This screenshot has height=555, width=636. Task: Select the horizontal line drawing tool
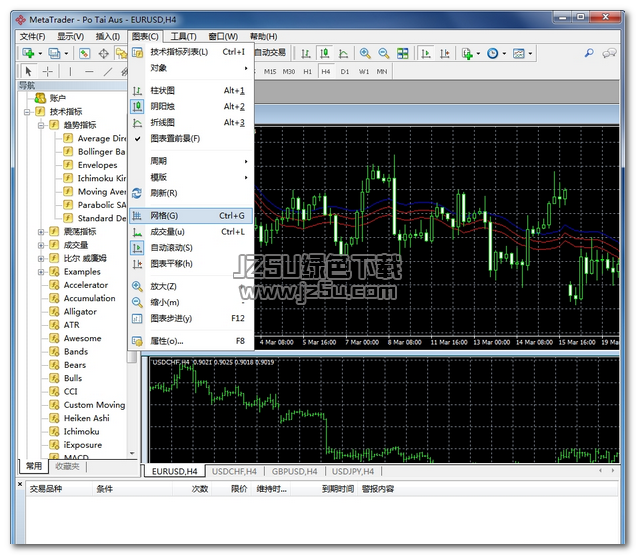coord(89,71)
